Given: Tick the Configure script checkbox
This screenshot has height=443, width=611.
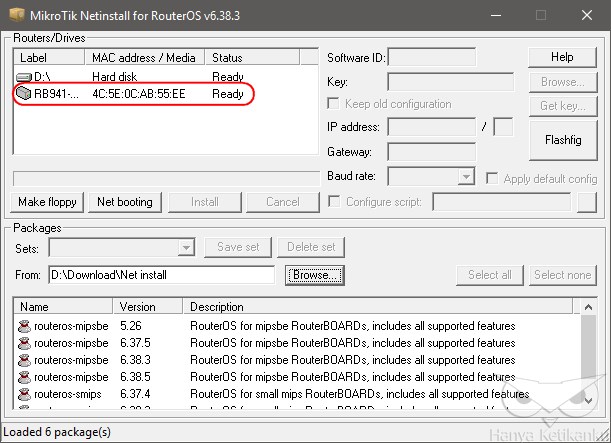Looking at the screenshot, I should [334, 201].
